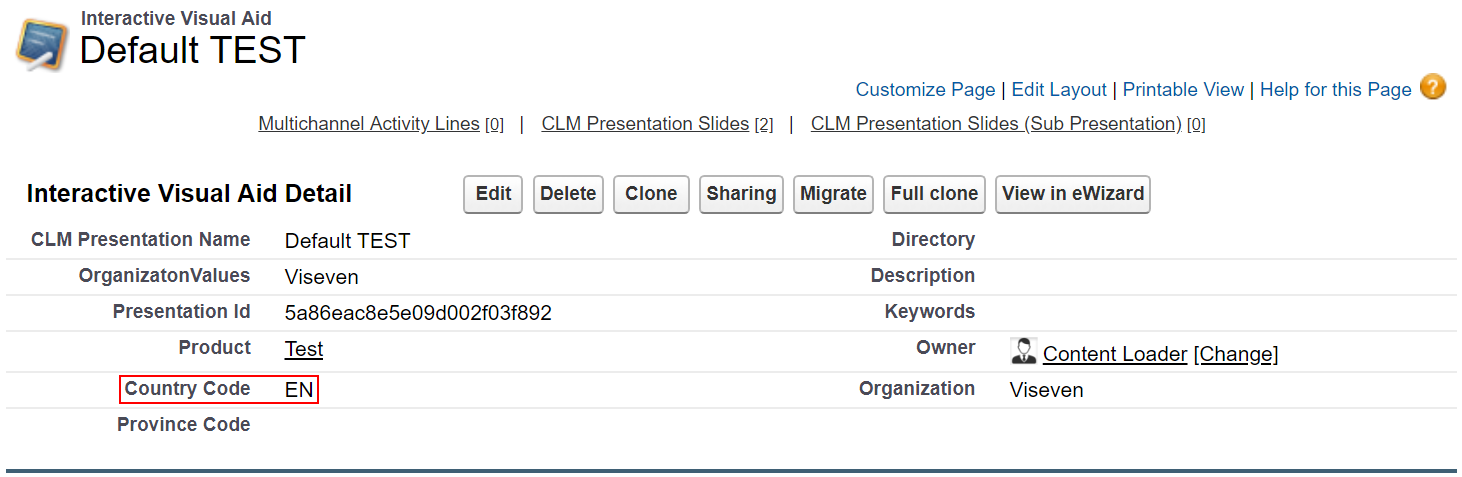Click the orange help question mark icon
Viewport: 1462px width, 477px height.
point(1432,88)
